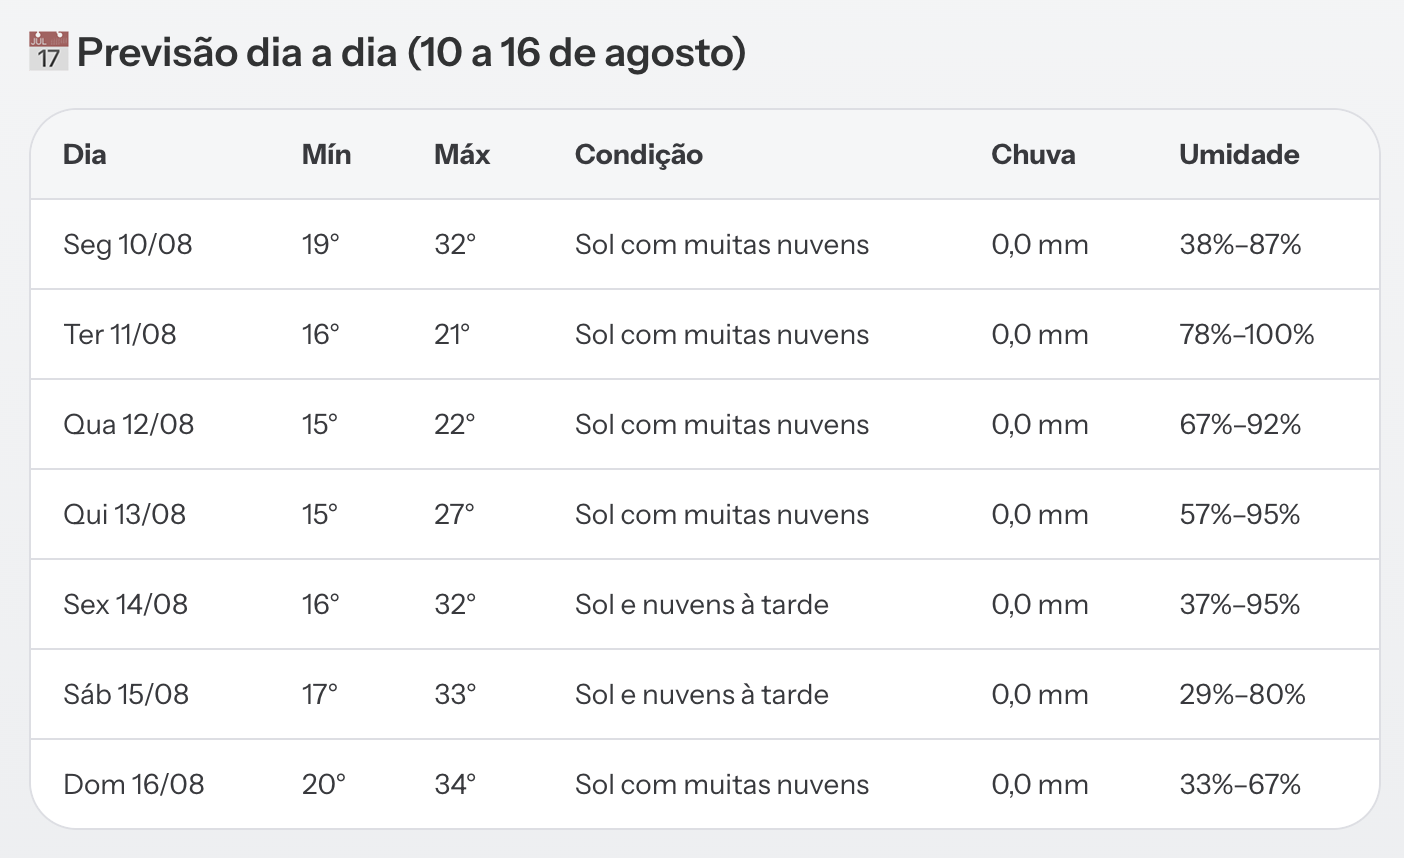Select the 'Seg 10/08' row label
Image resolution: width=1404 pixels, height=858 pixels.
point(128,245)
